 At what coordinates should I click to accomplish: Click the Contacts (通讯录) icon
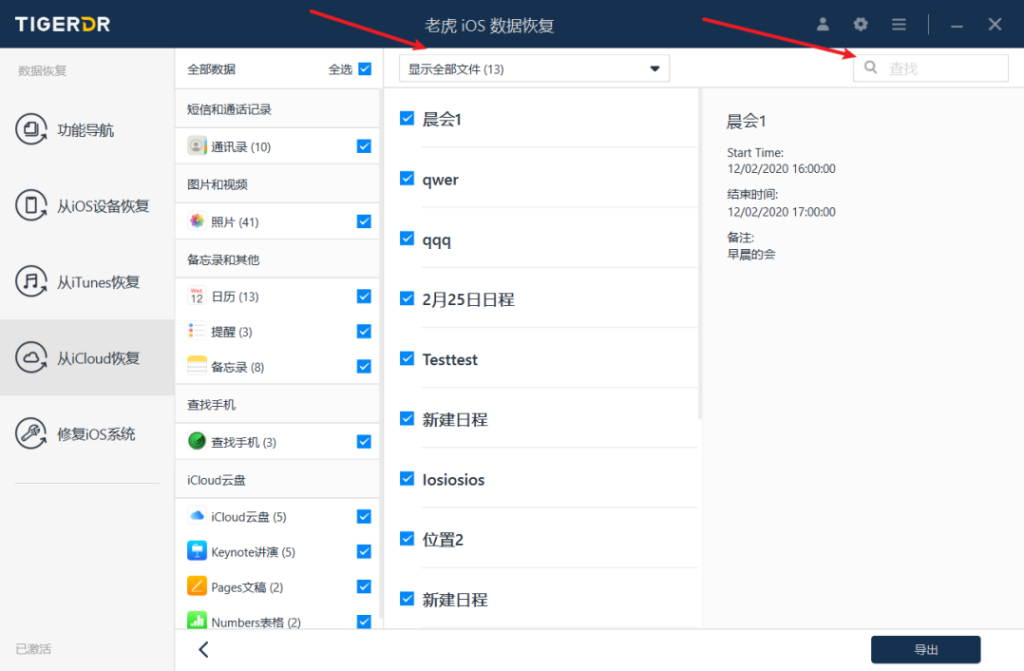197,146
